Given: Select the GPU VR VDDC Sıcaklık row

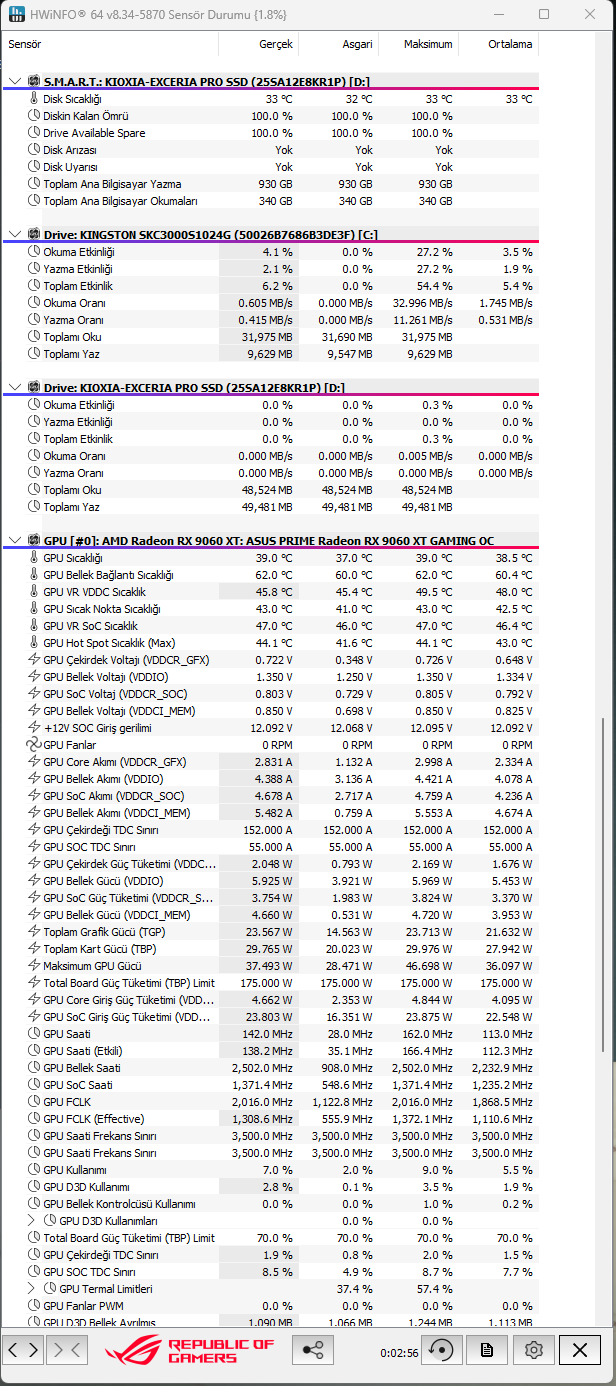Looking at the screenshot, I should (x=271, y=592).
